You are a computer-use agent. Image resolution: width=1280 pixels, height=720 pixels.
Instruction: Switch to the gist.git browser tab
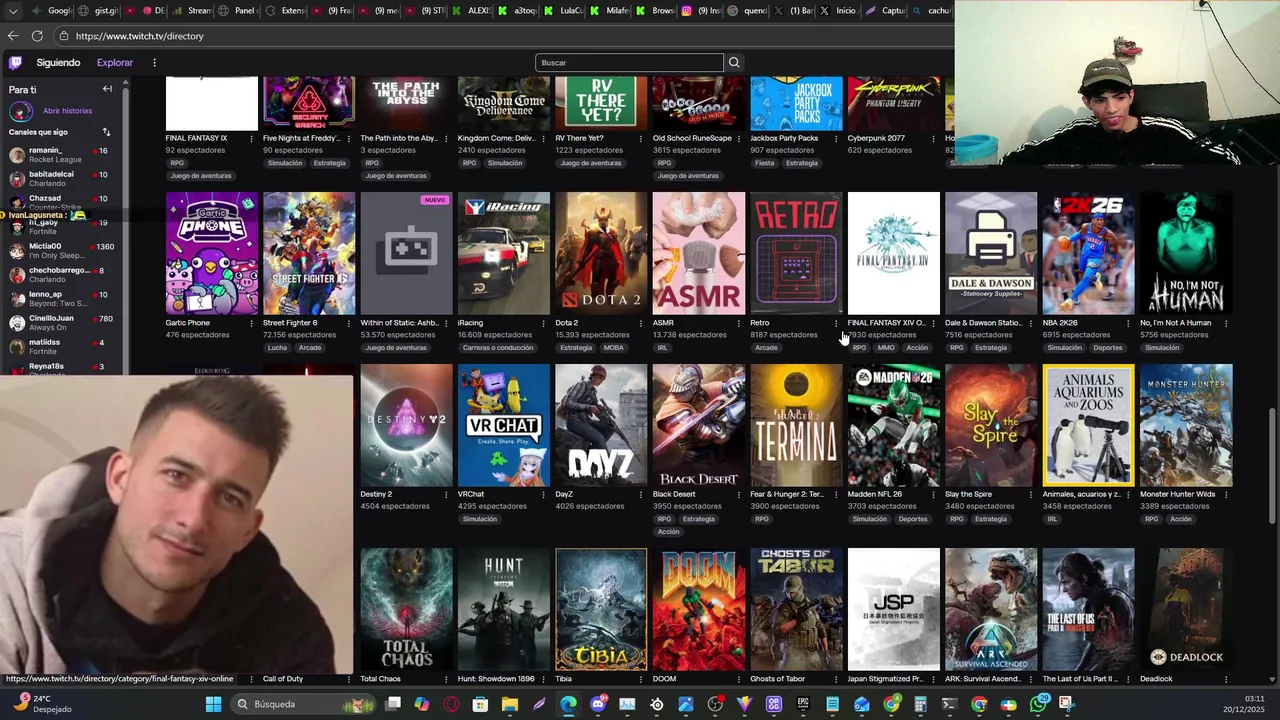[x=100, y=11]
